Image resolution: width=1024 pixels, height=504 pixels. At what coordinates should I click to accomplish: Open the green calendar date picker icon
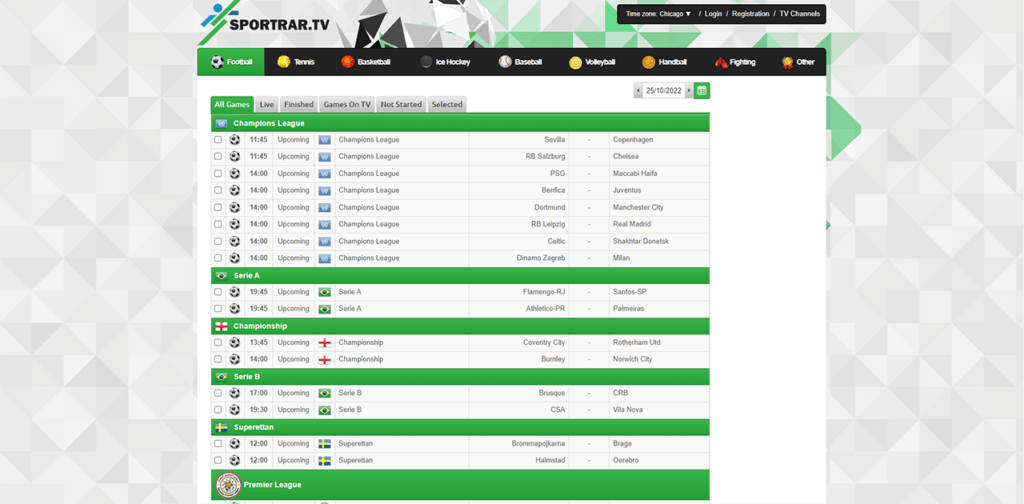[x=702, y=91]
